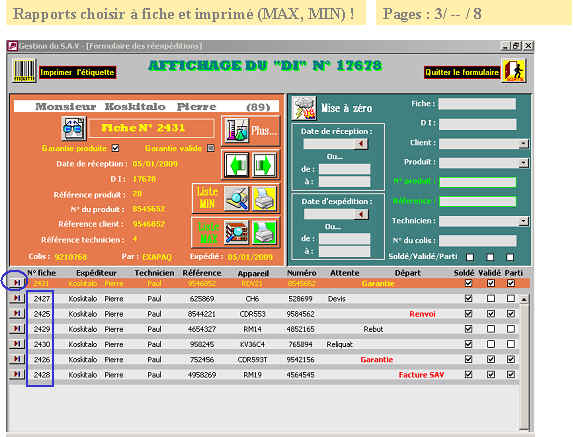Click the Quitter le formulaire button
The image size is (573, 437).
click(x=462, y=72)
